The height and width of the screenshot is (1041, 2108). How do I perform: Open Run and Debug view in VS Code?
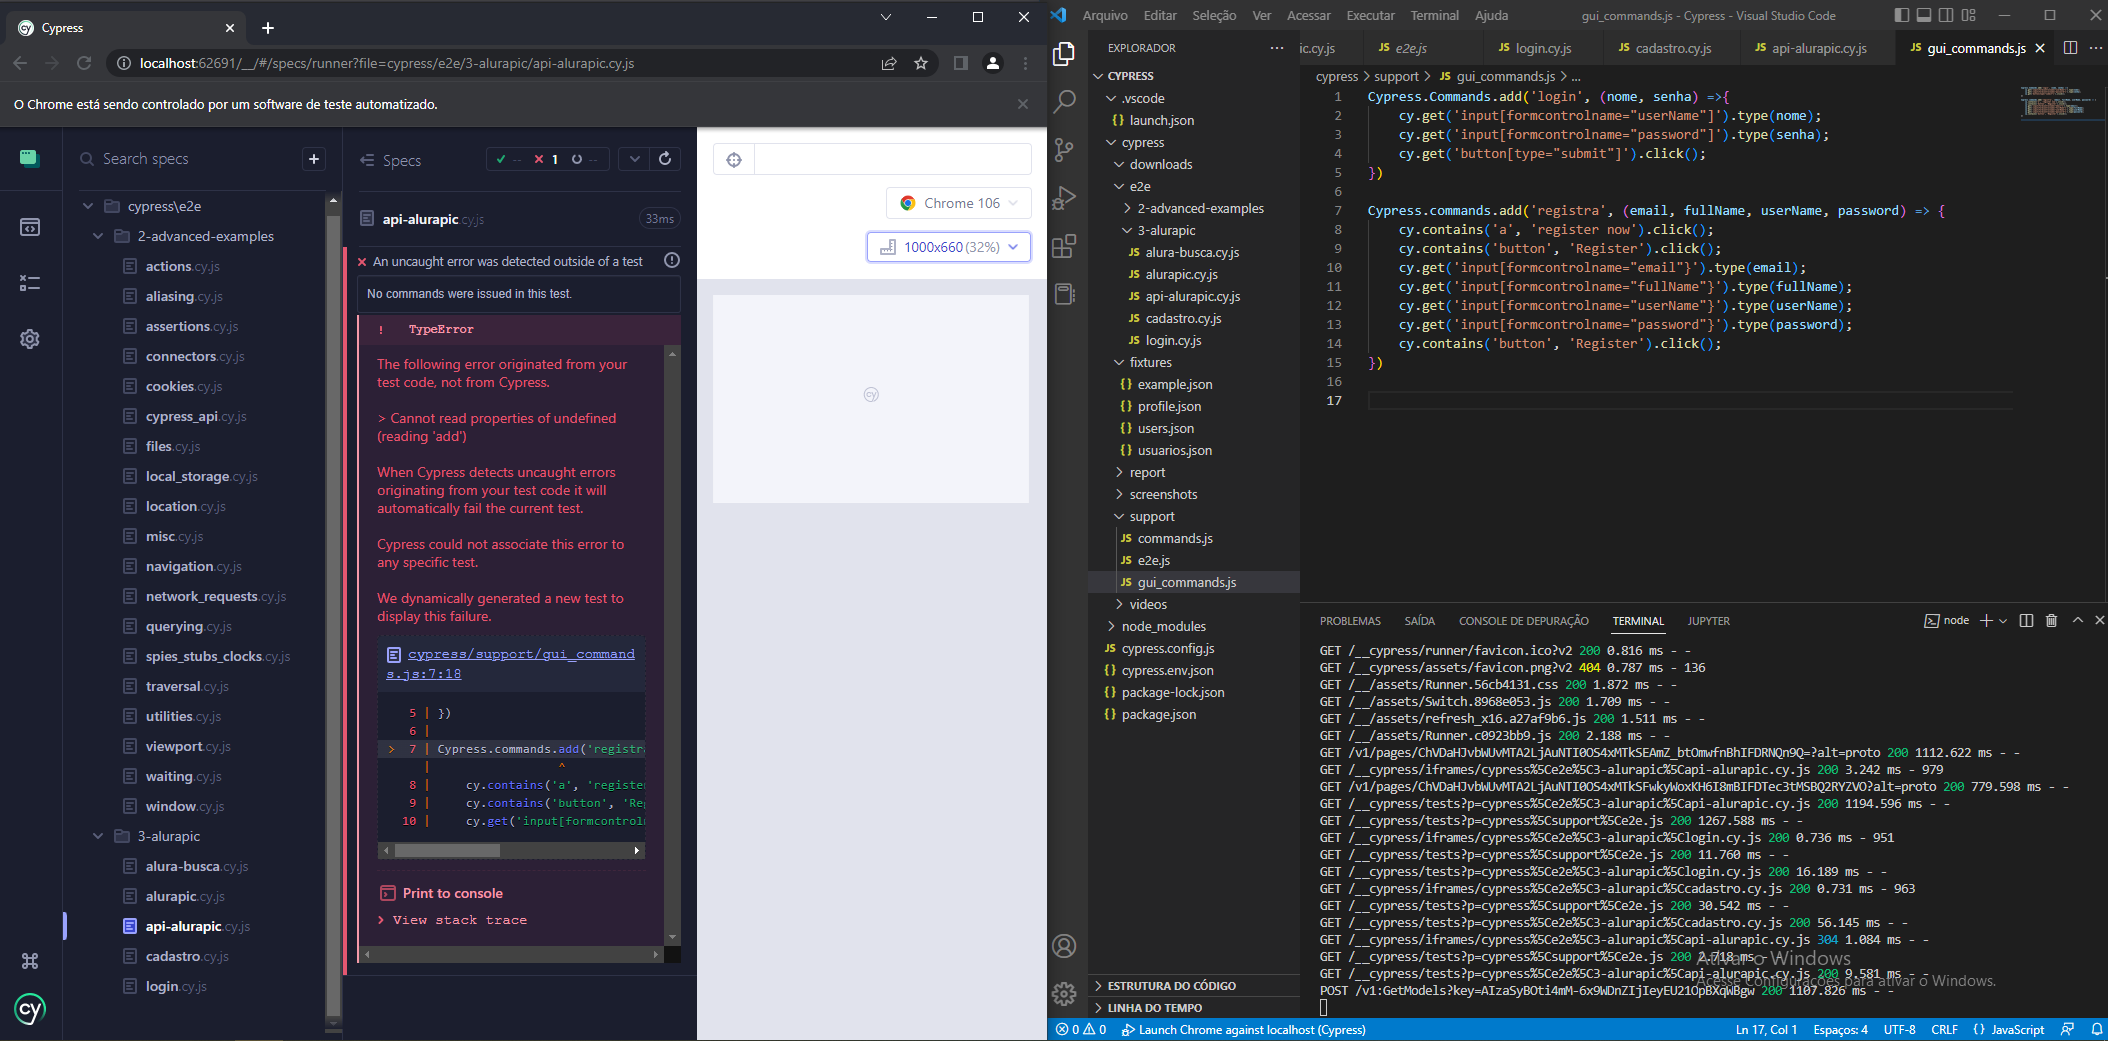[1065, 198]
